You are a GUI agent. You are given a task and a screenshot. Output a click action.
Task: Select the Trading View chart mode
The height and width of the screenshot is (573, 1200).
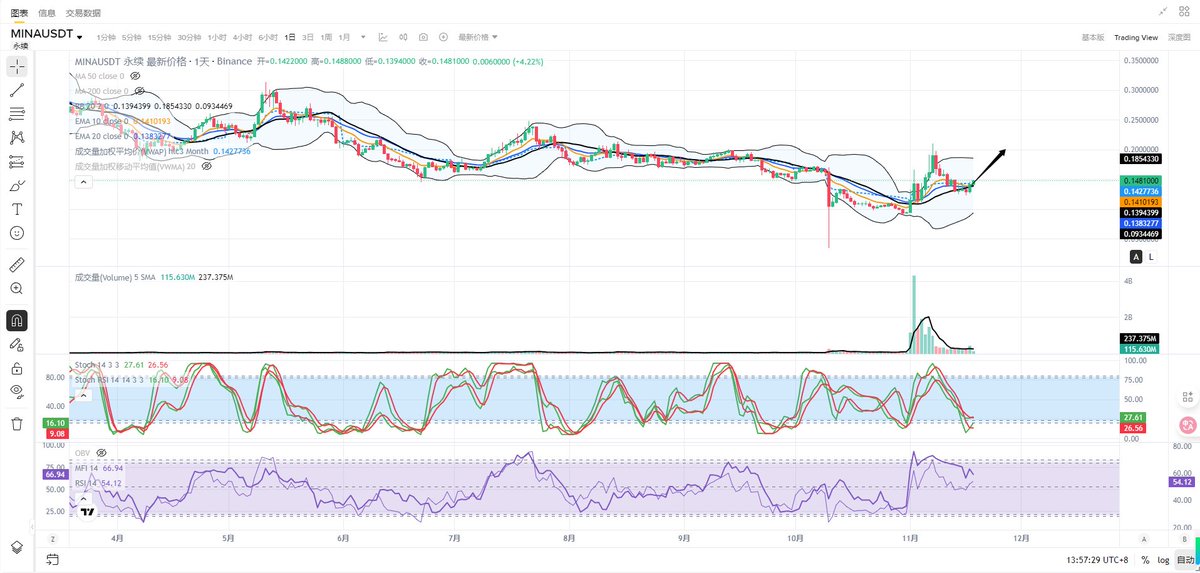click(x=1136, y=37)
